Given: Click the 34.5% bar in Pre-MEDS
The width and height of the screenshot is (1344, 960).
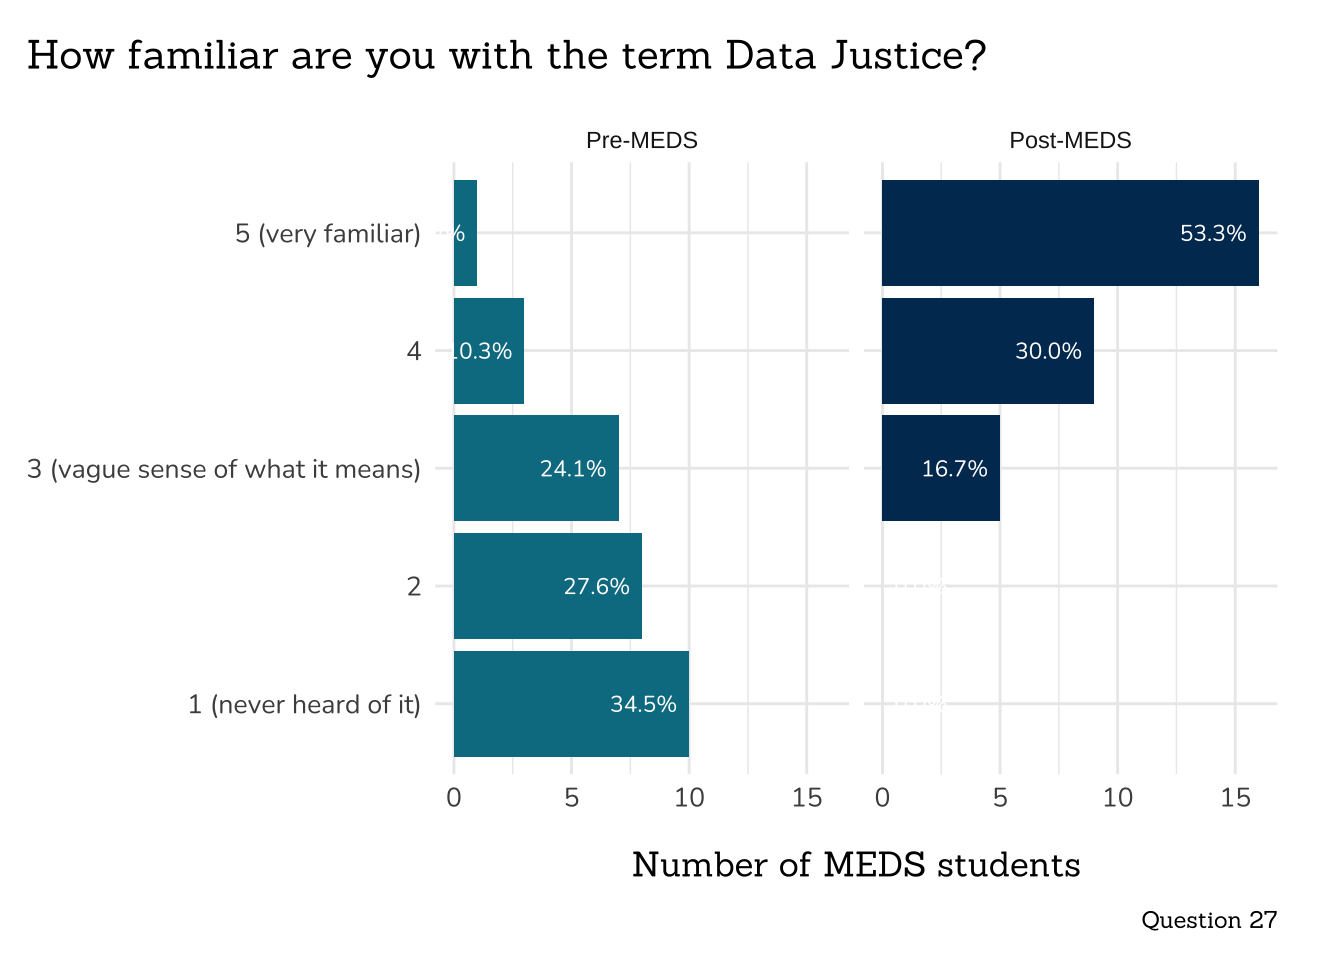Looking at the screenshot, I should [570, 704].
